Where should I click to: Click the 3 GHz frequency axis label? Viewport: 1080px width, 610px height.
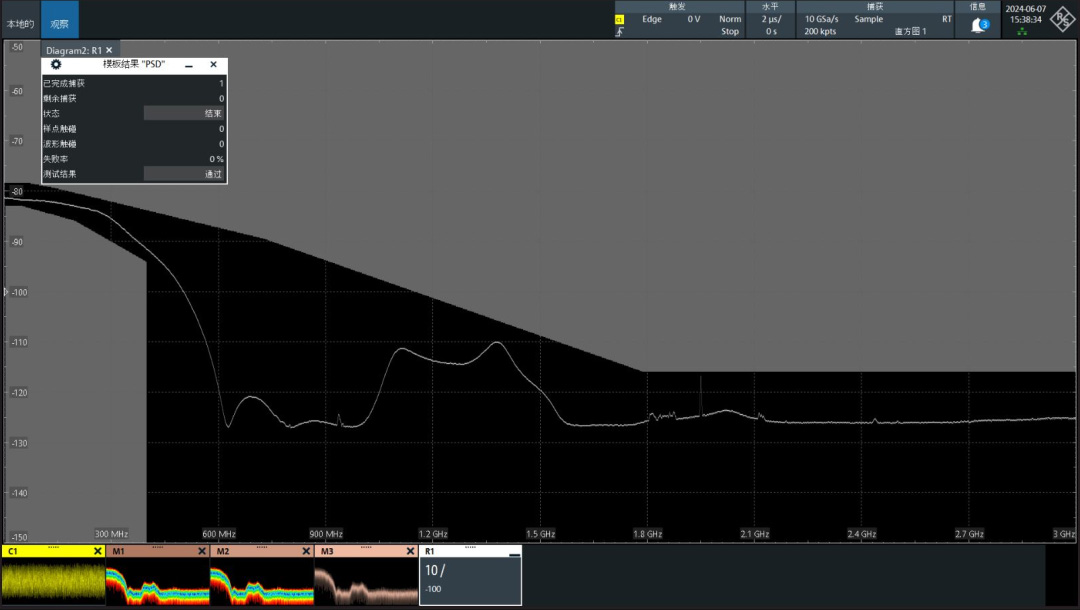[x=1063, y=534]
